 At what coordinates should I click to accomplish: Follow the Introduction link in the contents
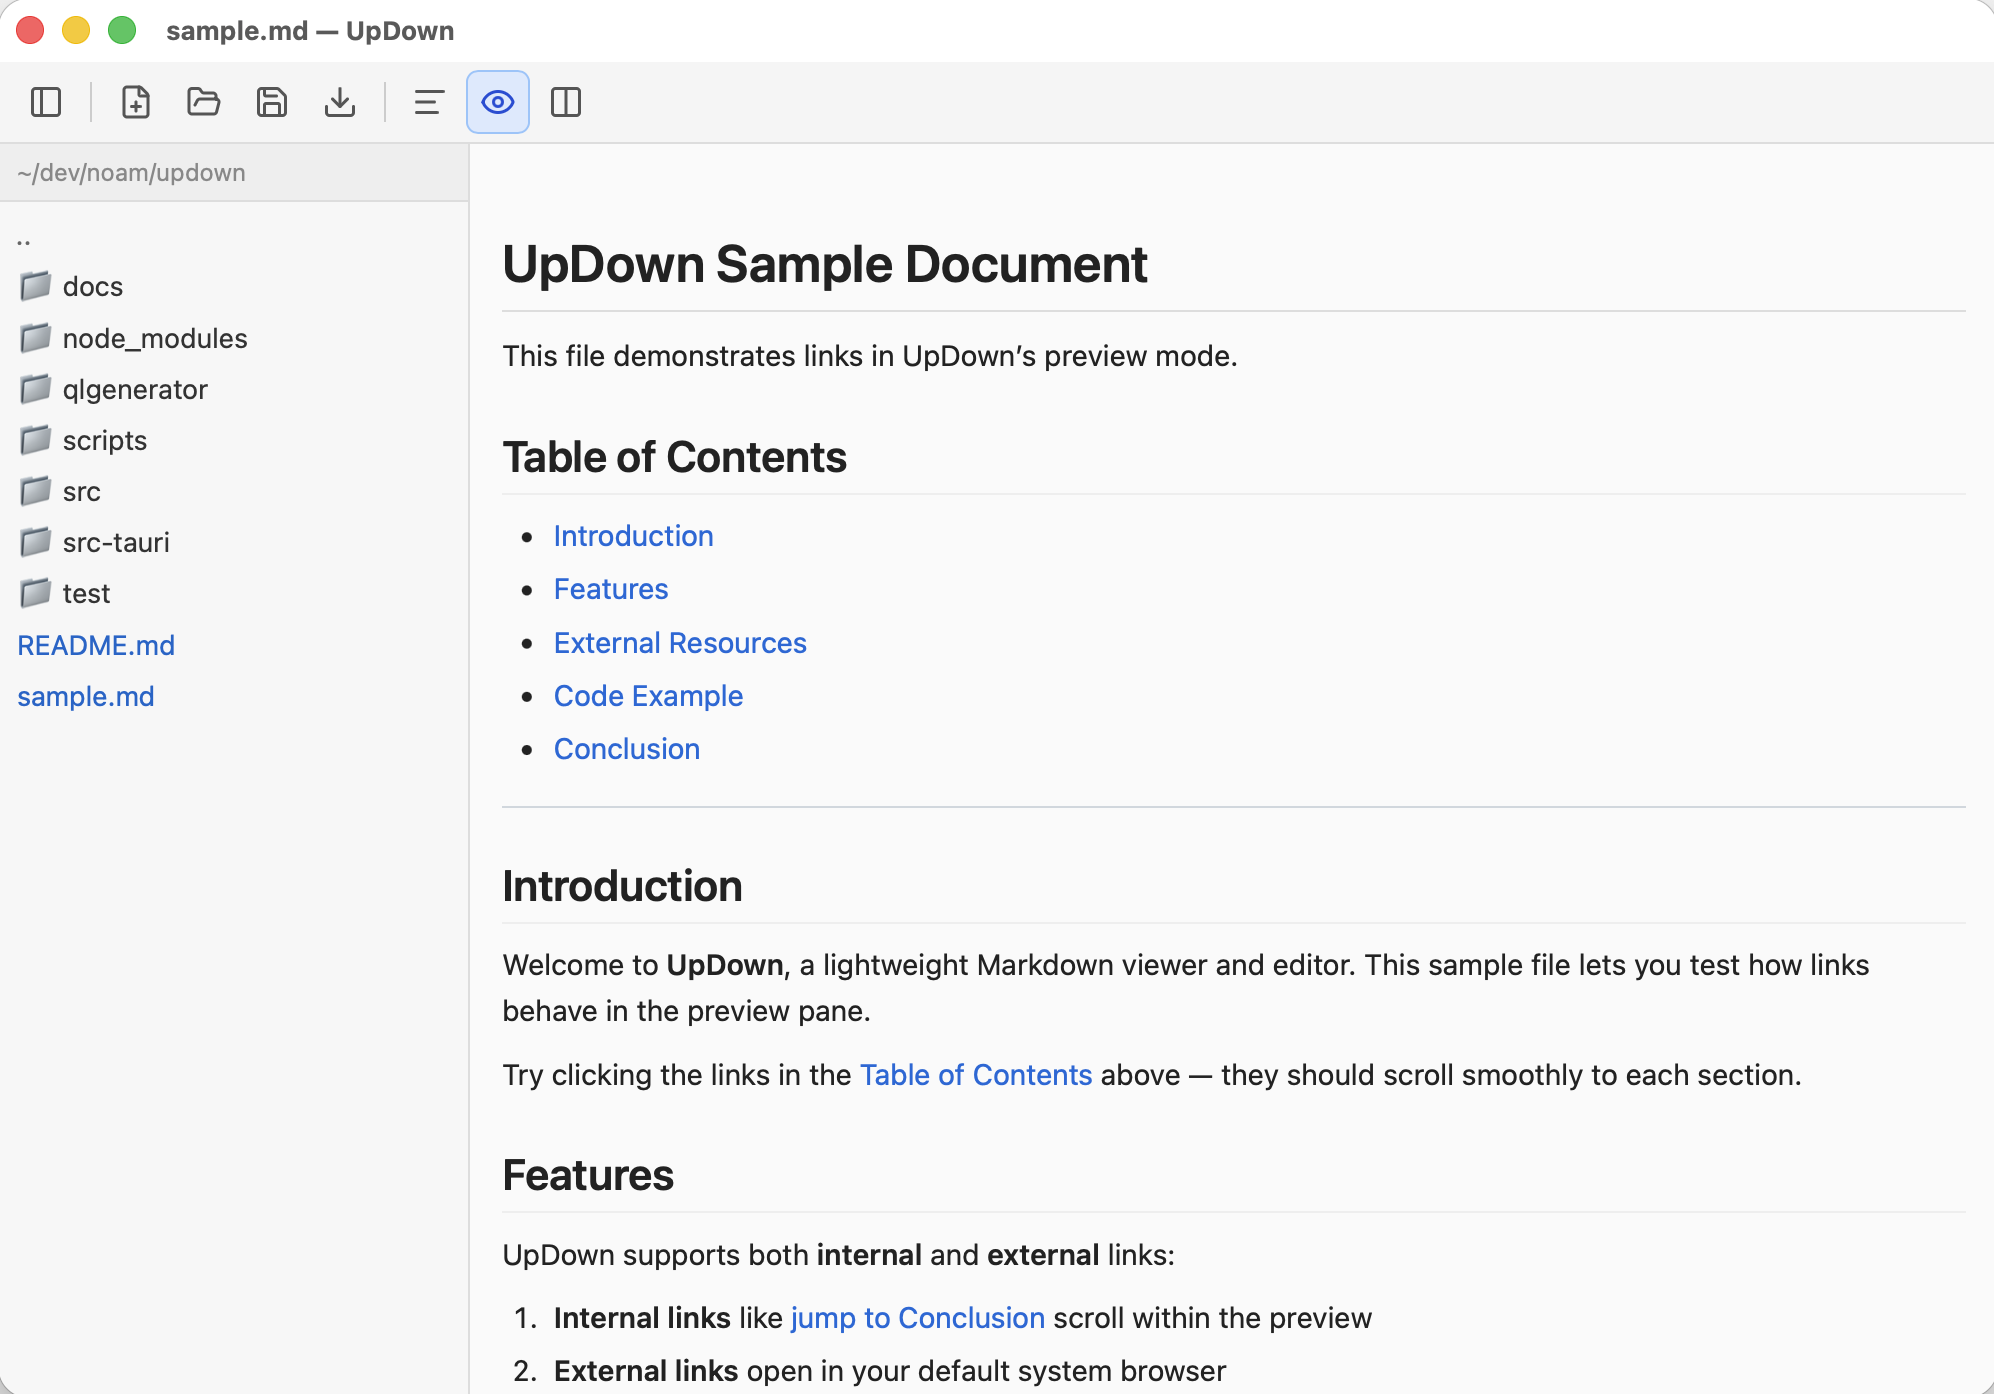coord(633,536)
